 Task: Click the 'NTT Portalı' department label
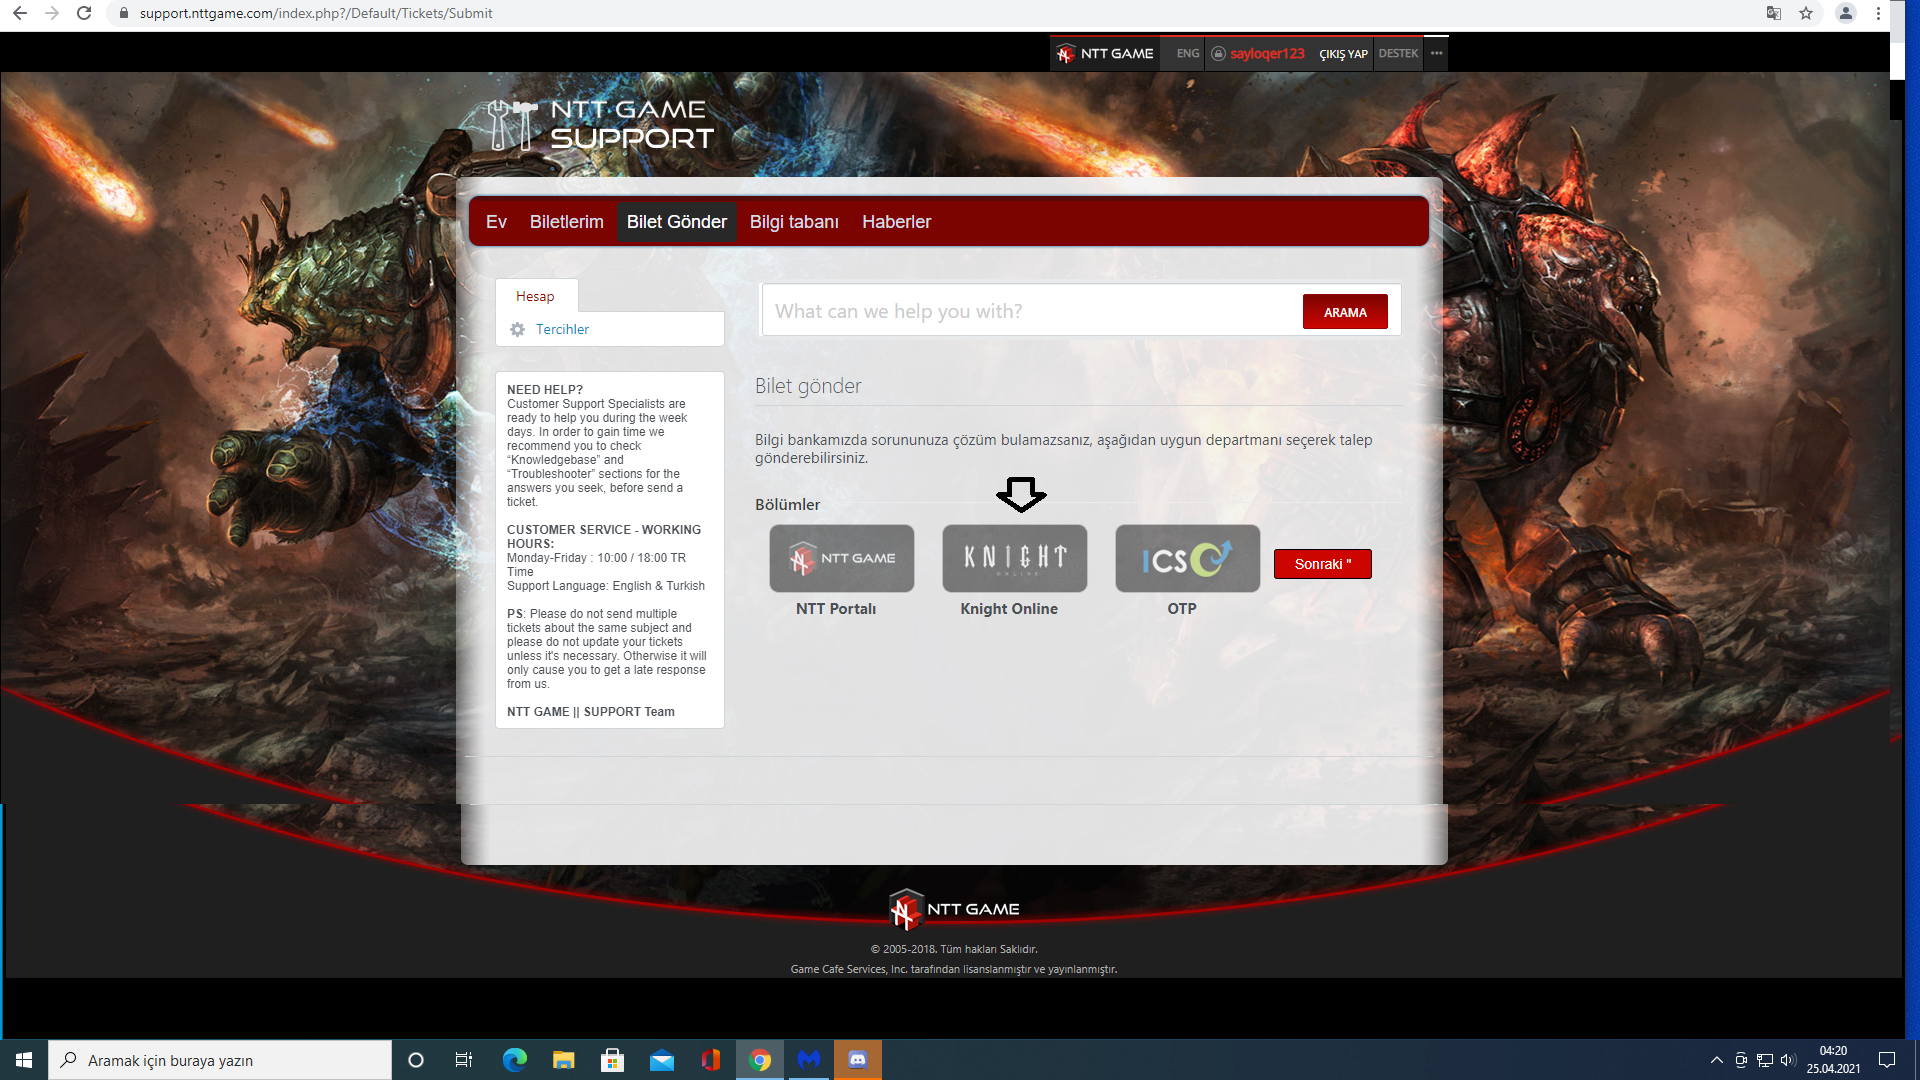click(836, 609)
